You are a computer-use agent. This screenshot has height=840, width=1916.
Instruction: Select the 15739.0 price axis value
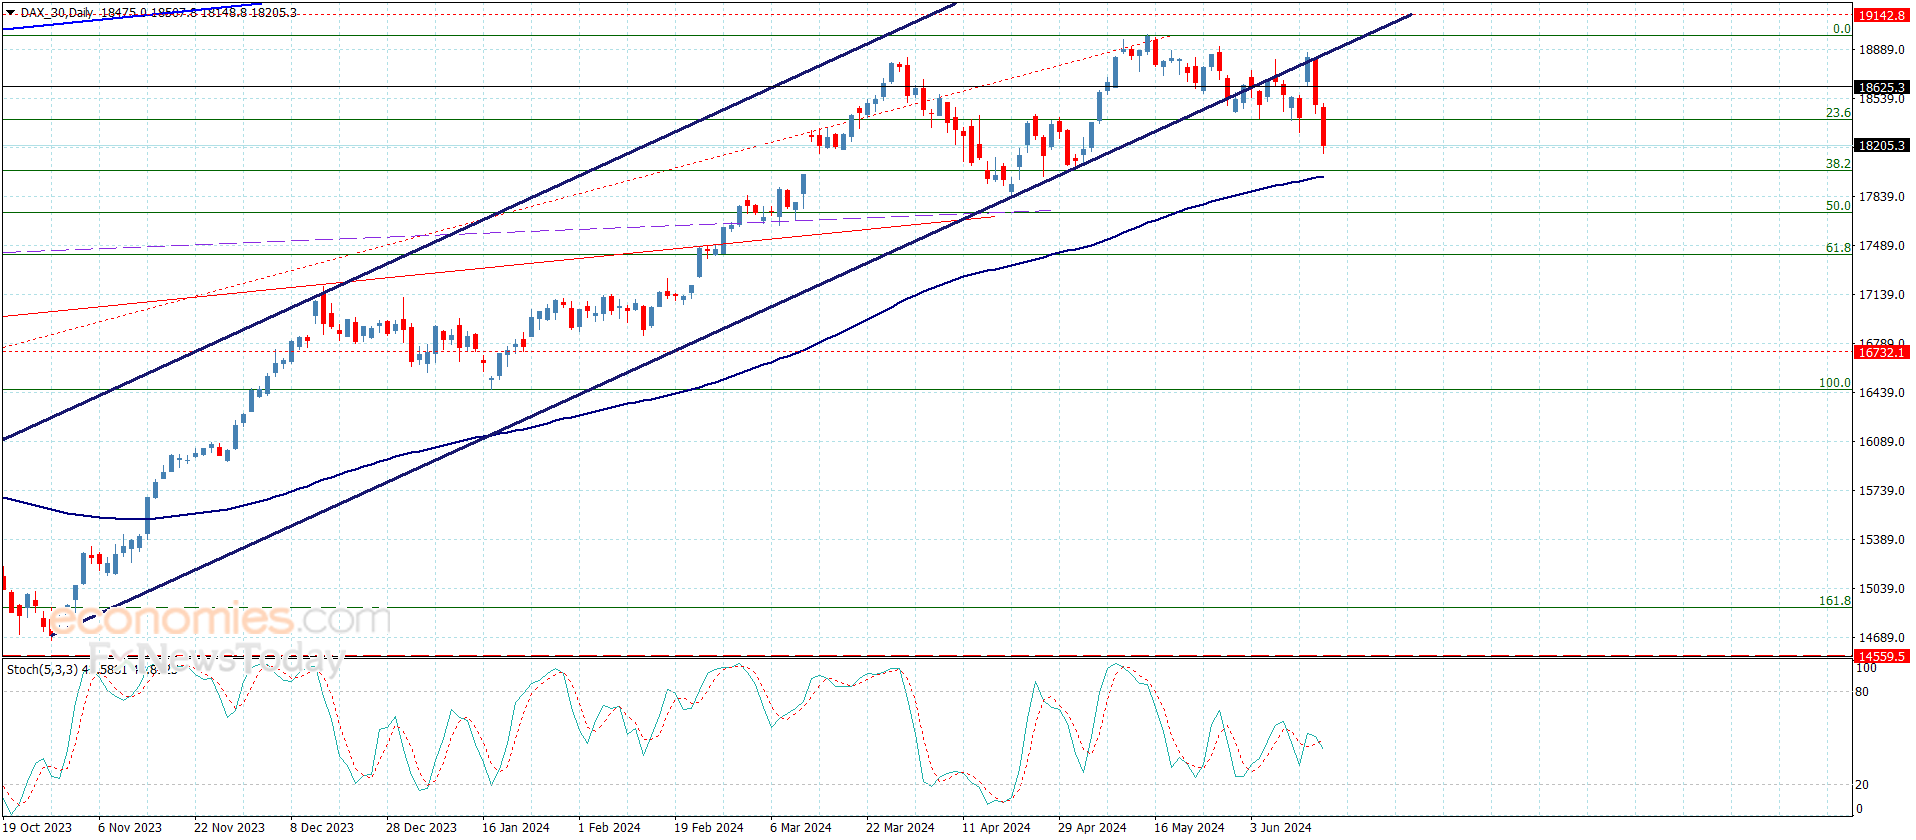[1881, 491]
